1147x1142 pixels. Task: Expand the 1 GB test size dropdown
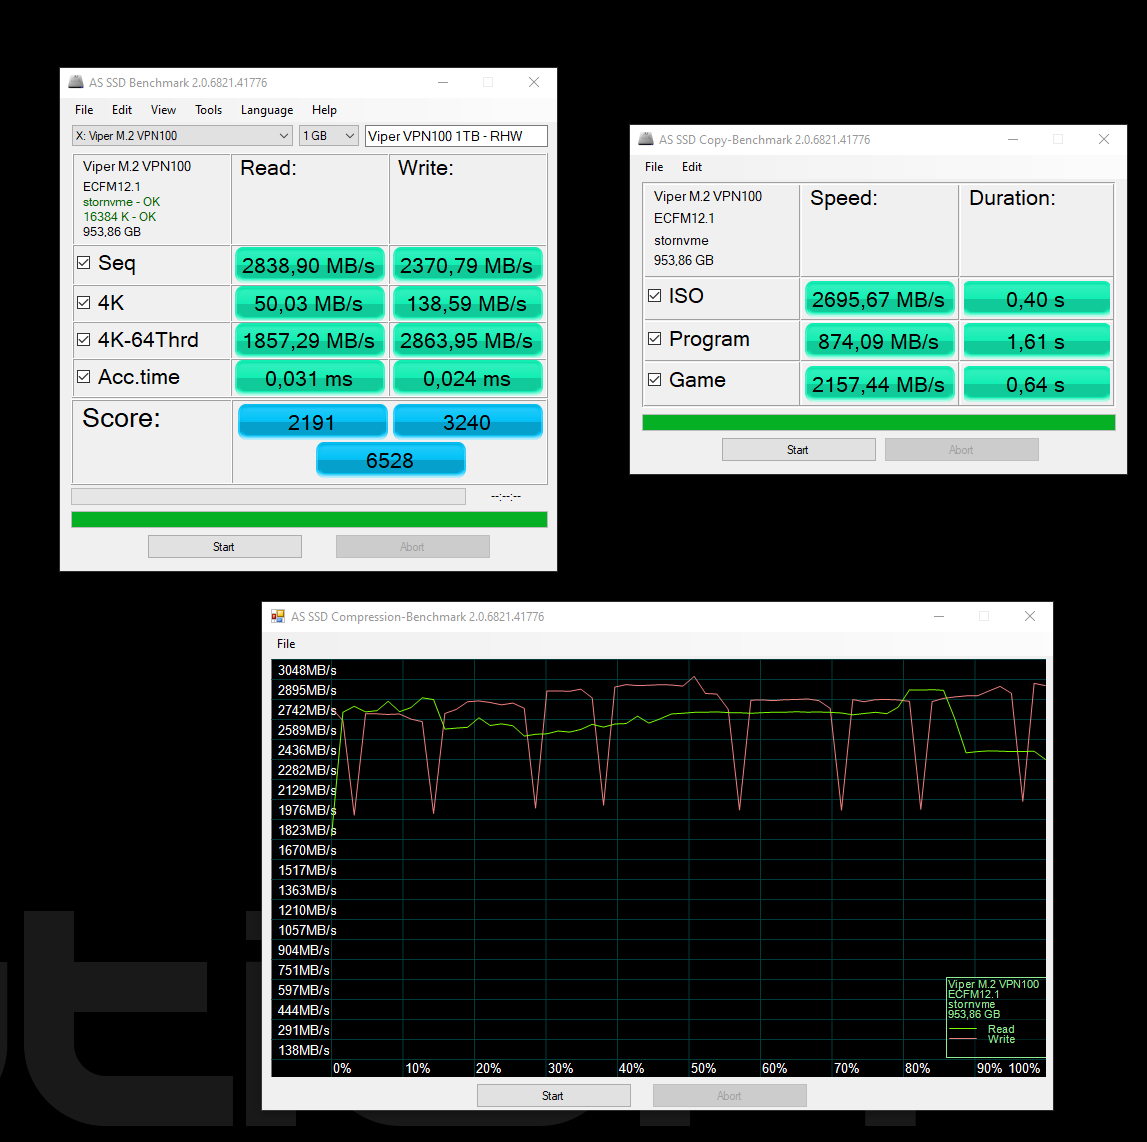[329, 136]
